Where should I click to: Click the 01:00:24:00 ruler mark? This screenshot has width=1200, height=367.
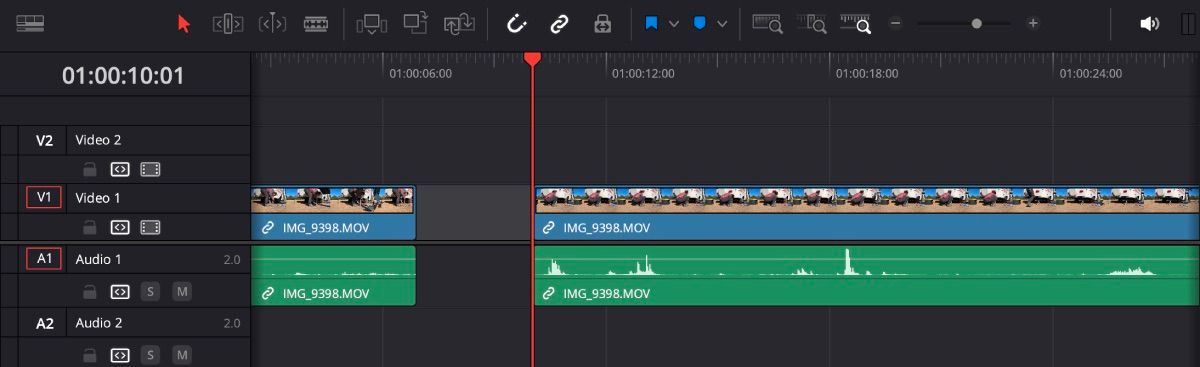(1091, 73)
